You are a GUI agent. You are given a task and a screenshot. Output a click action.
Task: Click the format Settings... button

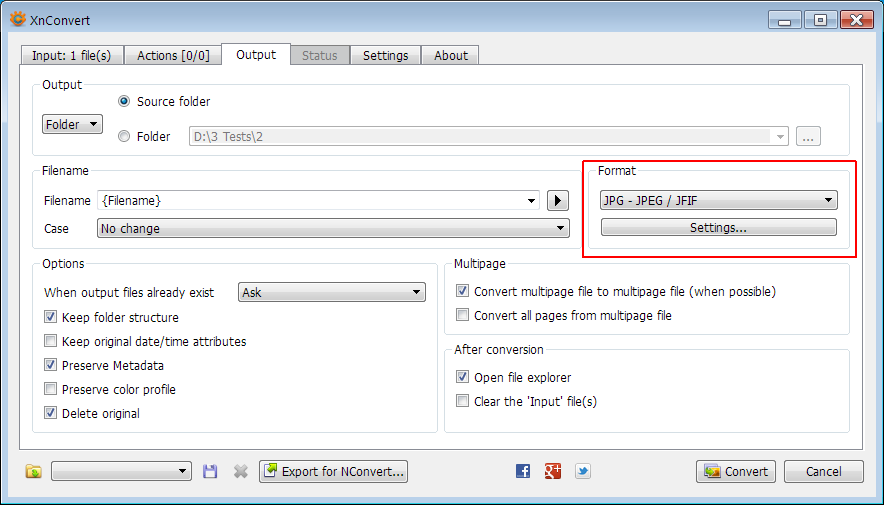click(719, 228)
